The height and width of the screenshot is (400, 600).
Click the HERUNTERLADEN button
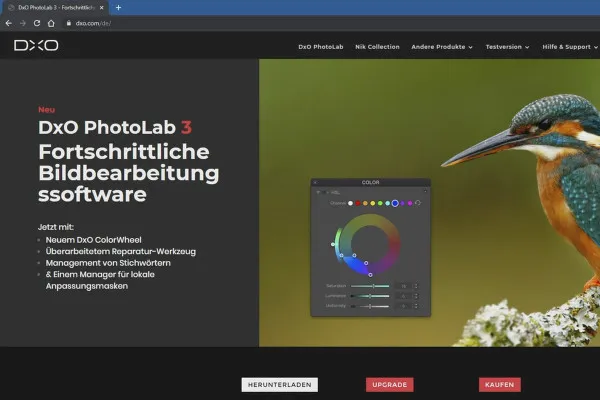(280, 385)
